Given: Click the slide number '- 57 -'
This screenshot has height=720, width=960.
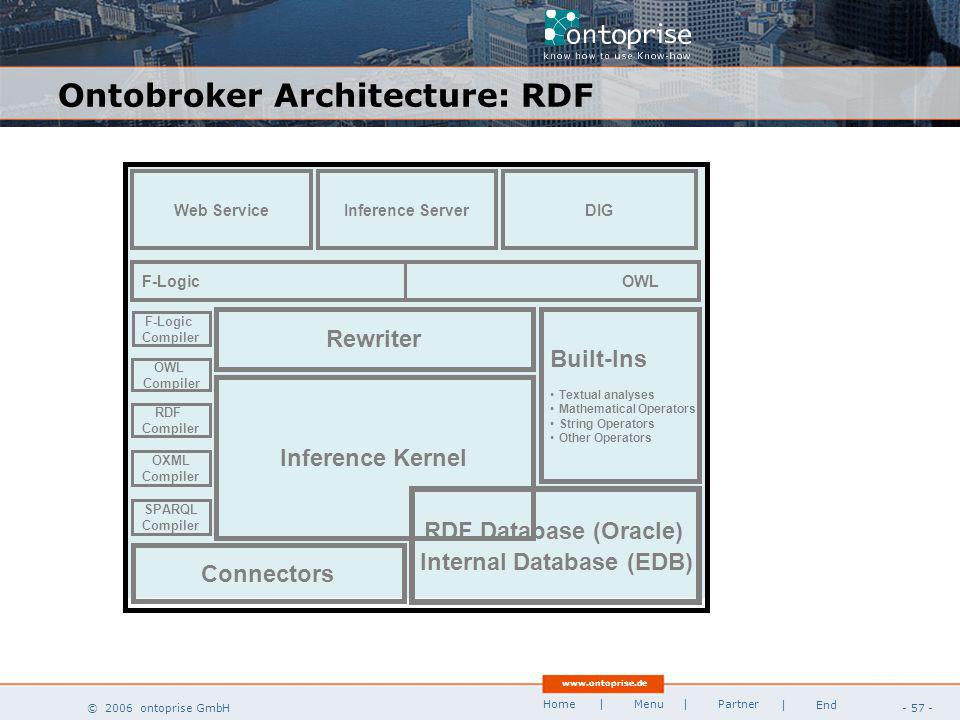Looking at the screenshot, I should [917, 708].
